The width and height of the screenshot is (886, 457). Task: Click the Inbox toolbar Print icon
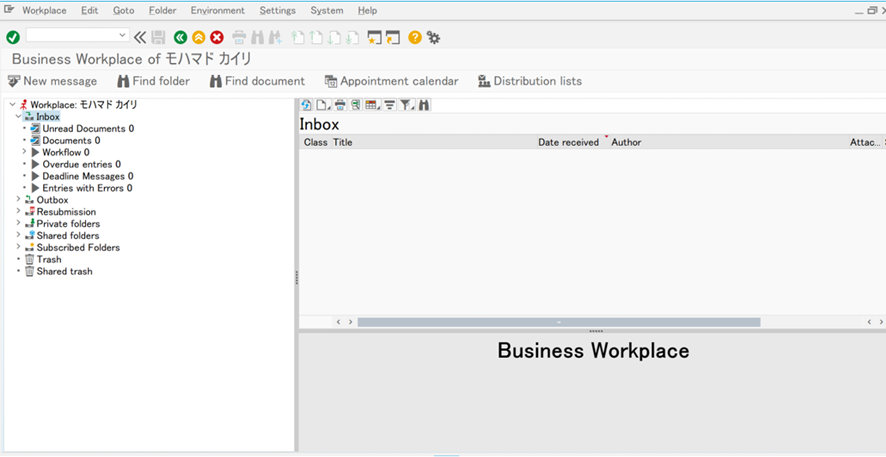(x=340, y=105)
